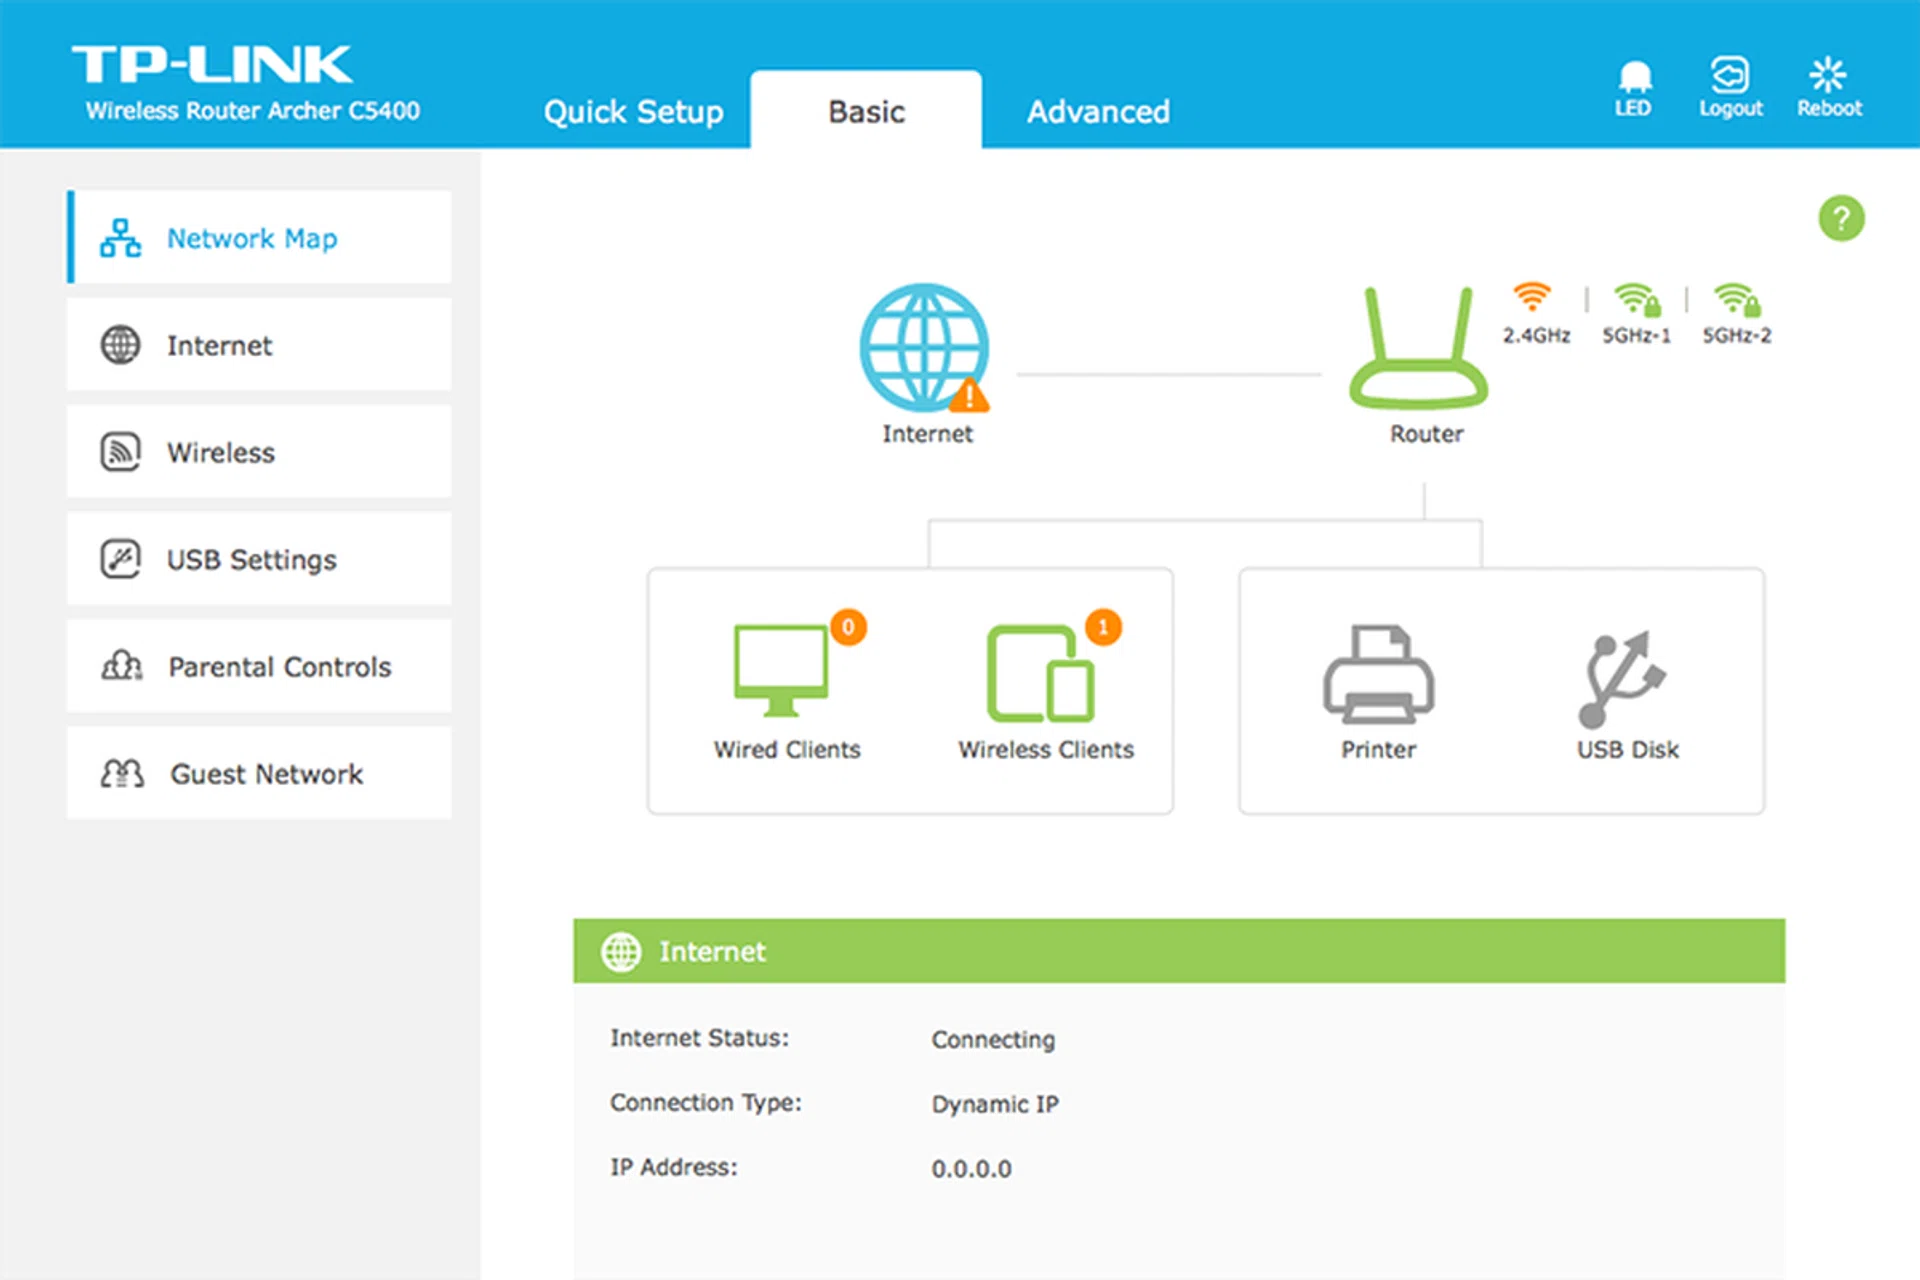The width and height of the screenshot is (1920, 1280).
Task: Select the Internet globe in network map
Action: click(924, 348)
